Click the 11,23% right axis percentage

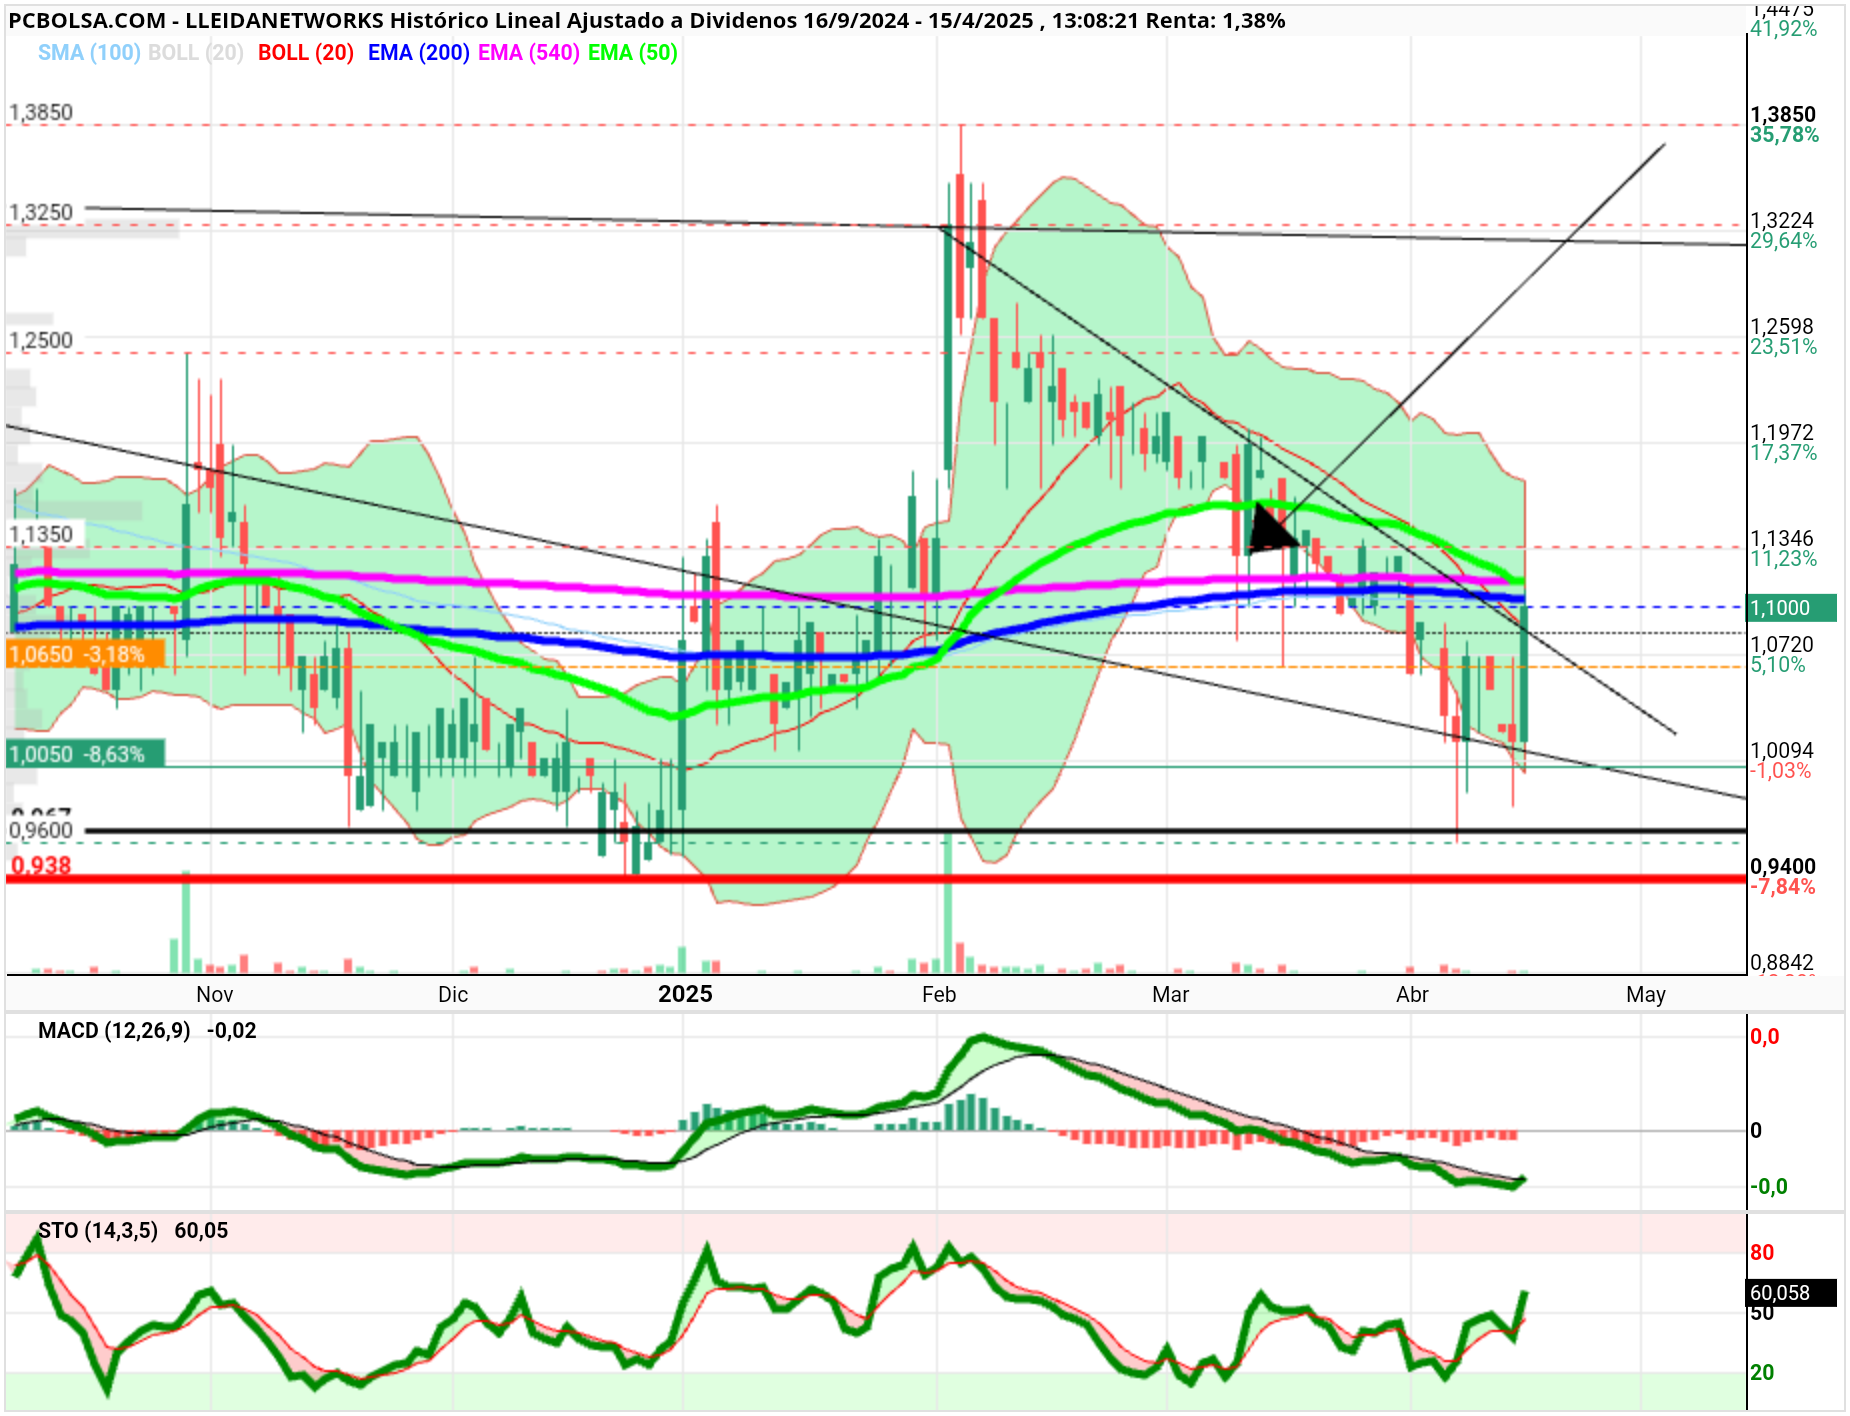point(1783,559)
